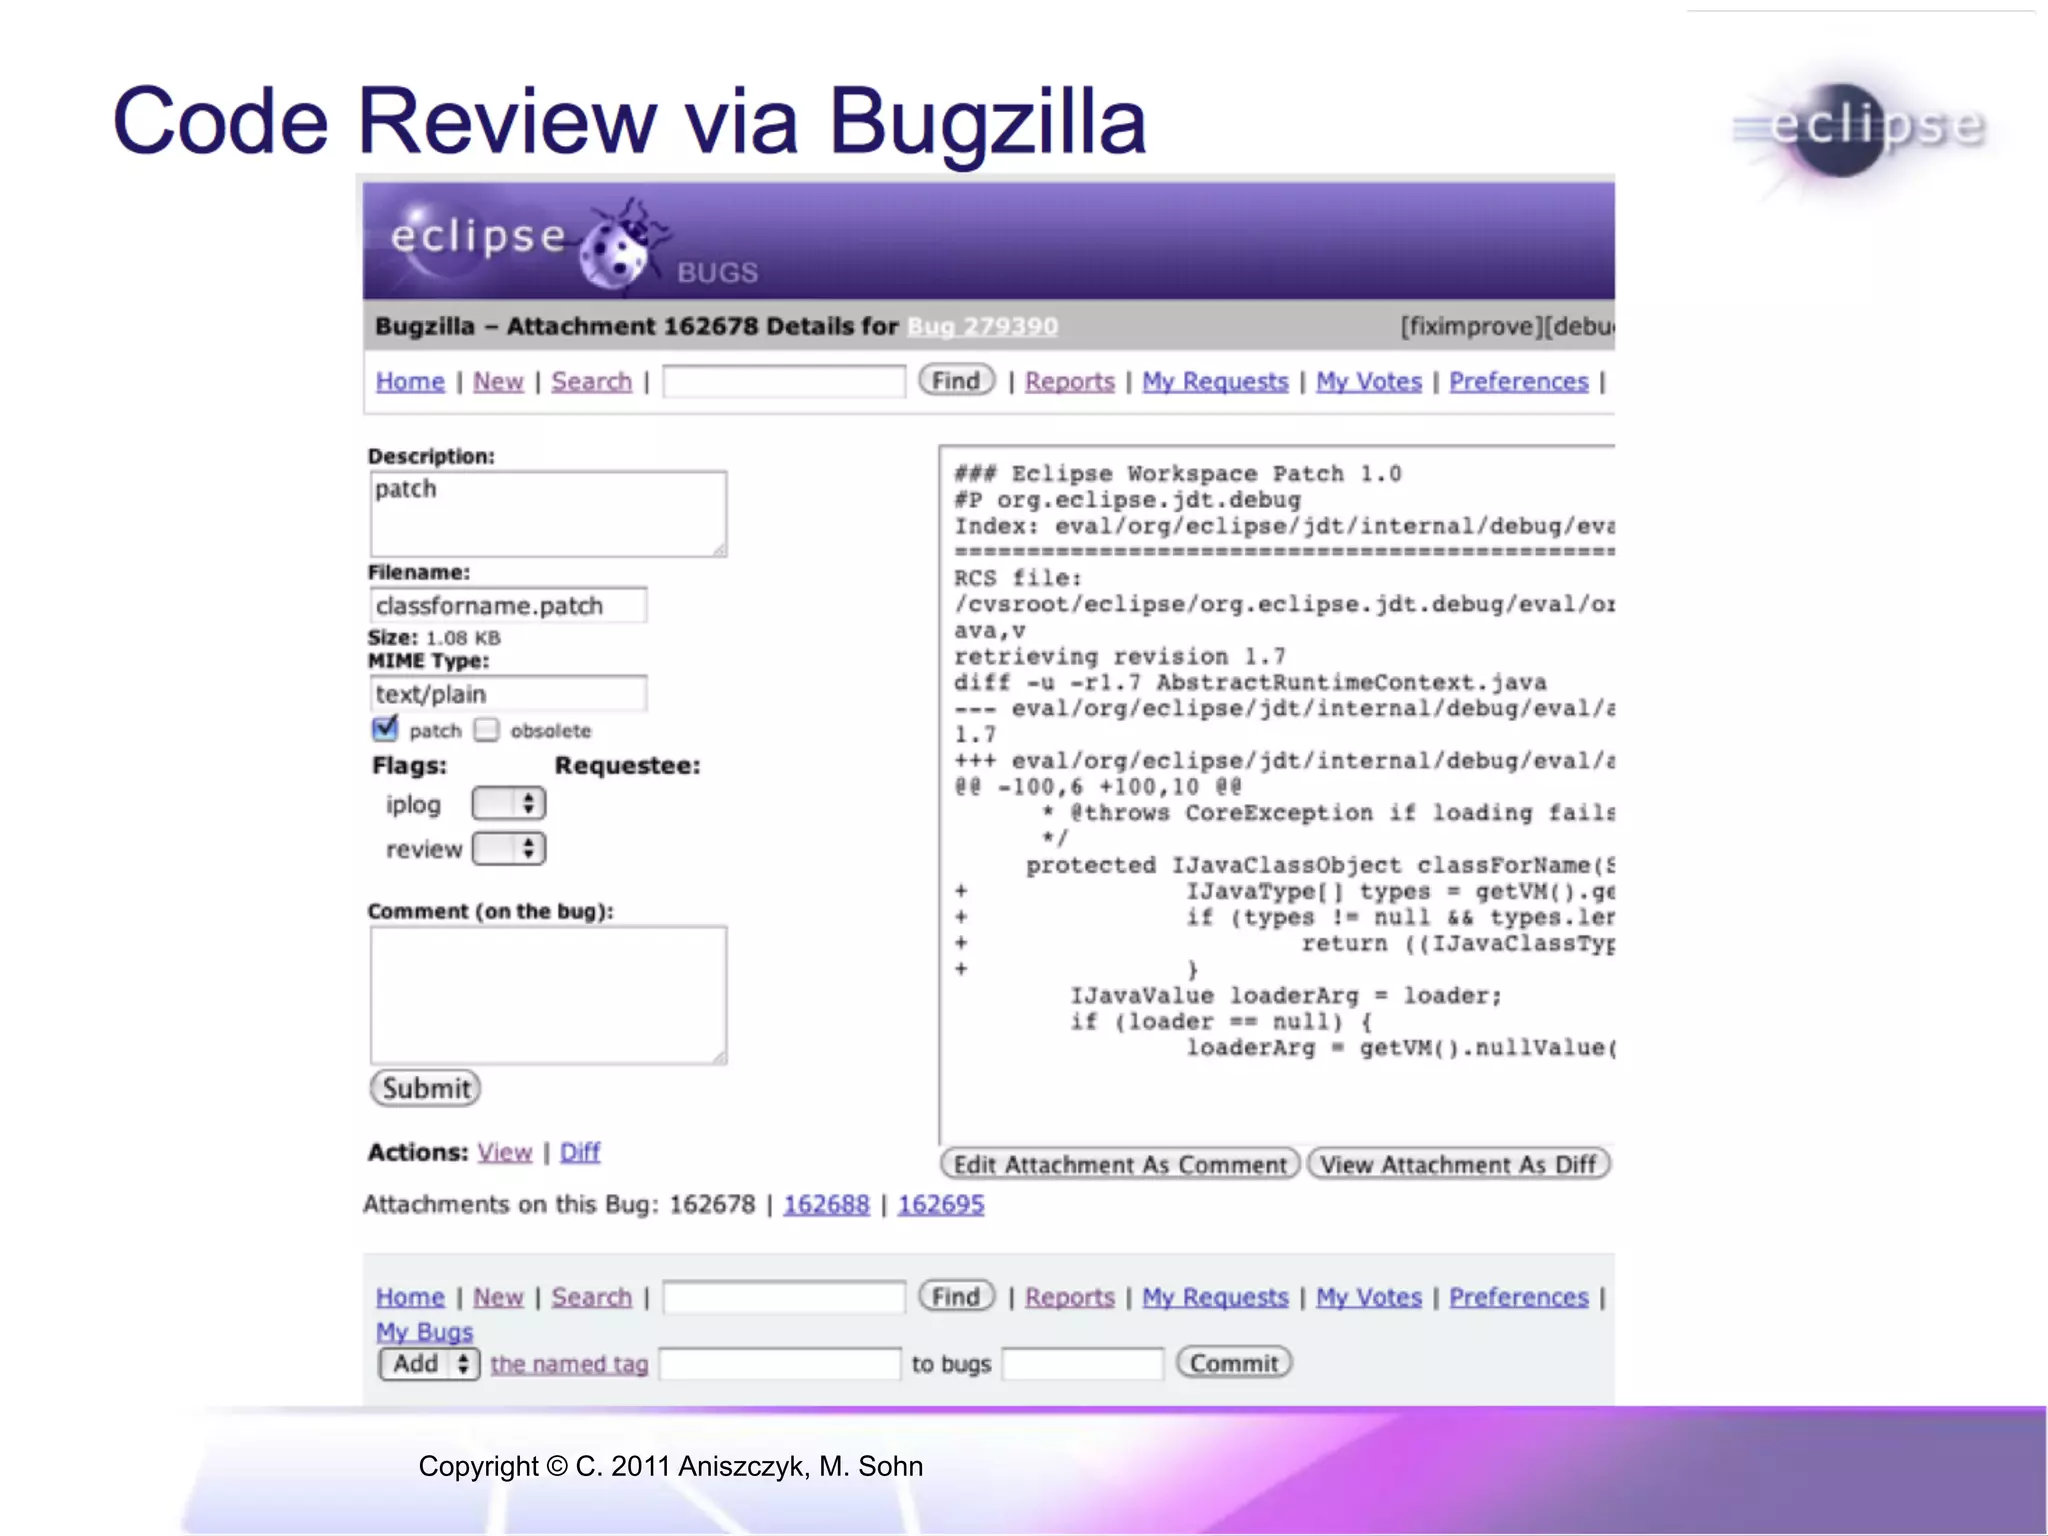Viewport: 2048px width, 1536px height.
Task: Click Edit Attachment As Comment button
Action: 1119,1164
